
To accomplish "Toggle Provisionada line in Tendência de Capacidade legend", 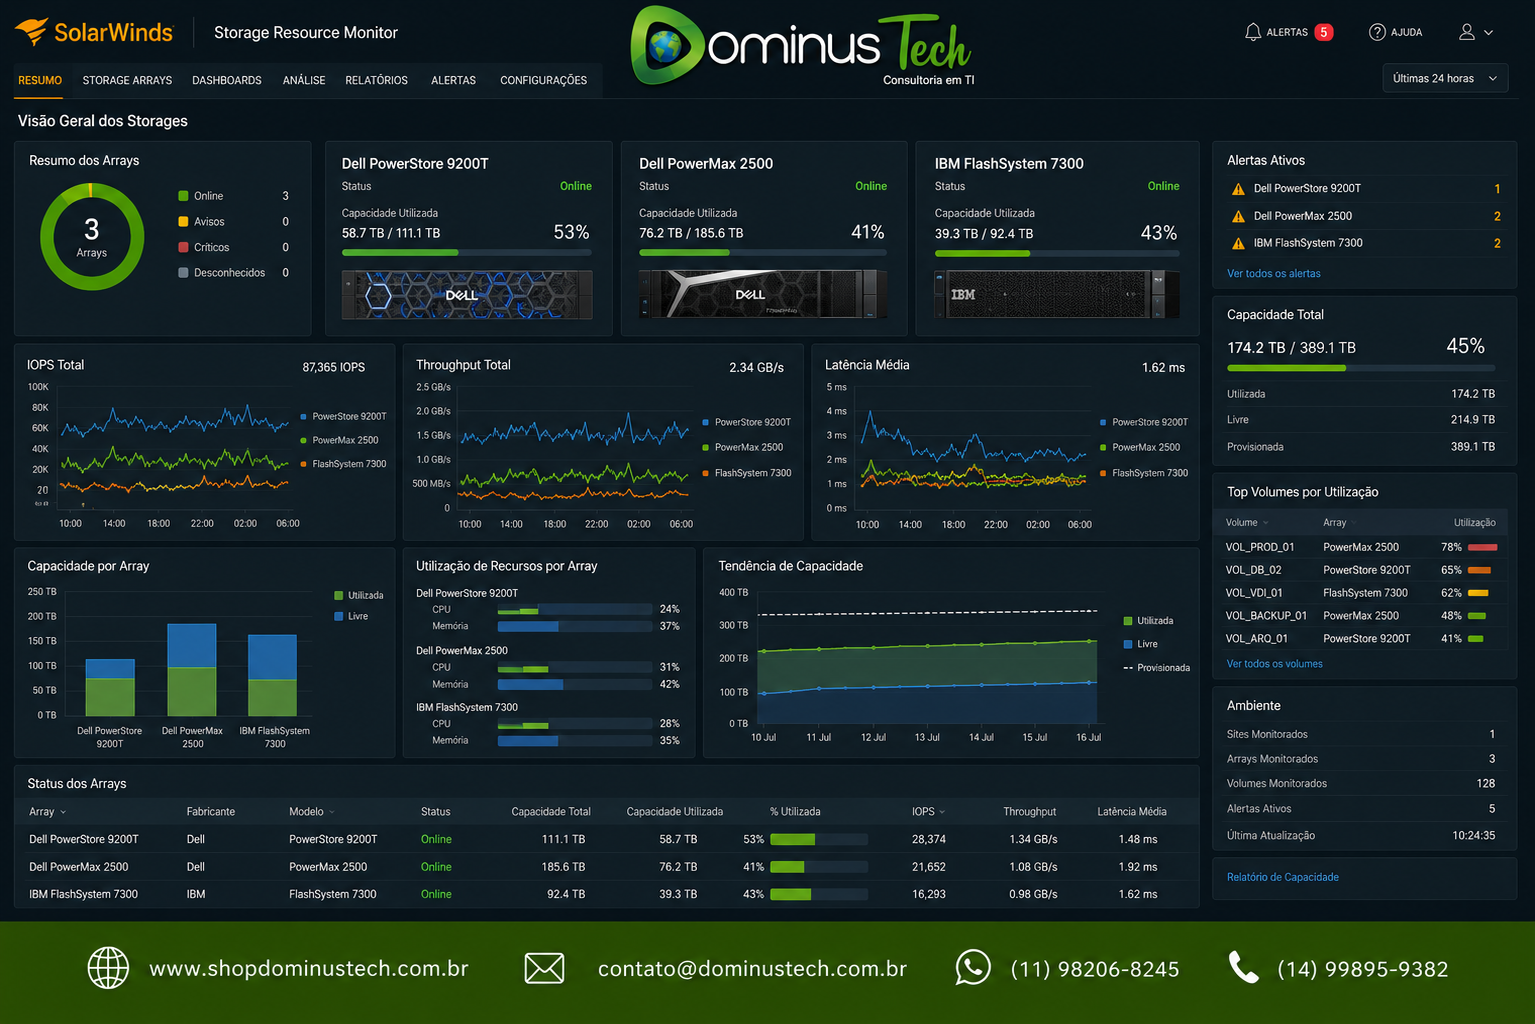I will click(x=1157, y=668).
